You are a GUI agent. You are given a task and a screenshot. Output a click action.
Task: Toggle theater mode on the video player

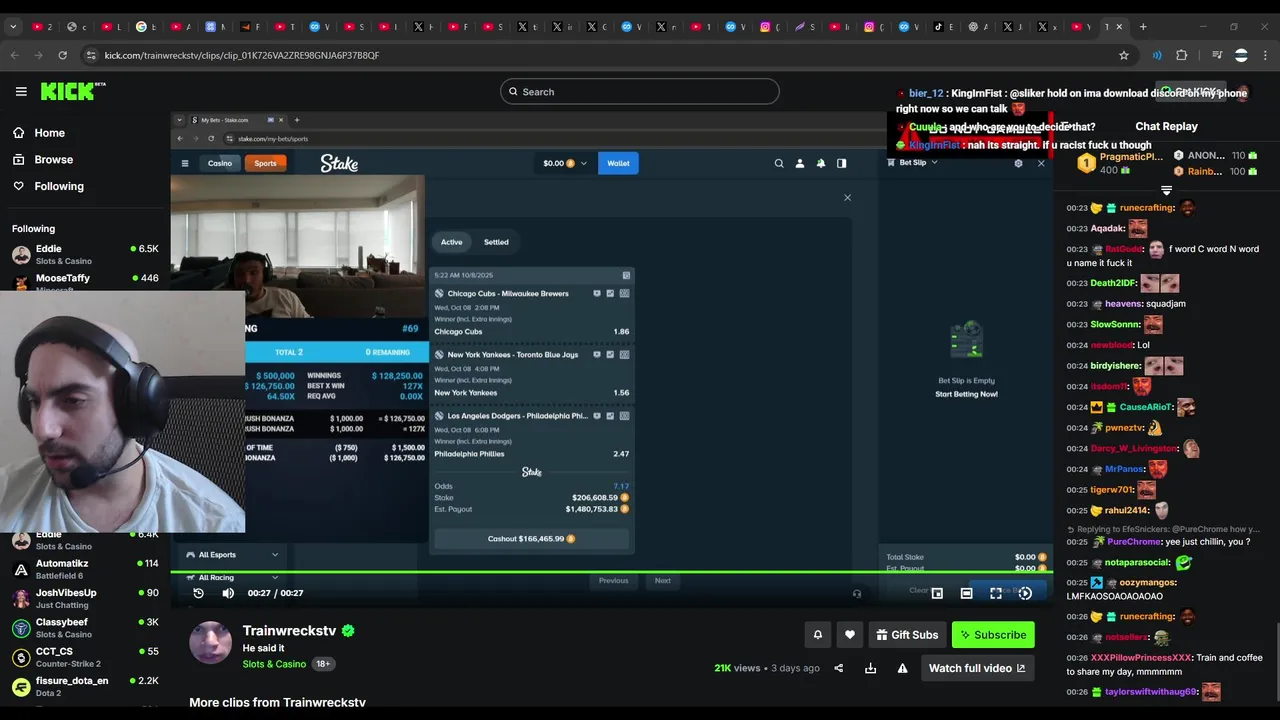pos(966,593)
